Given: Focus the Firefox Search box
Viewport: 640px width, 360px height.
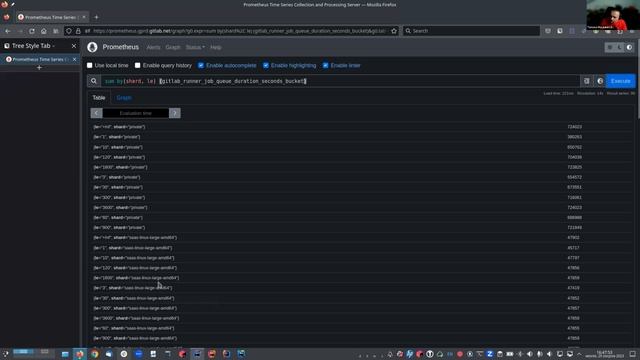Looking at the screenshot, I should [x=471, y=31].
